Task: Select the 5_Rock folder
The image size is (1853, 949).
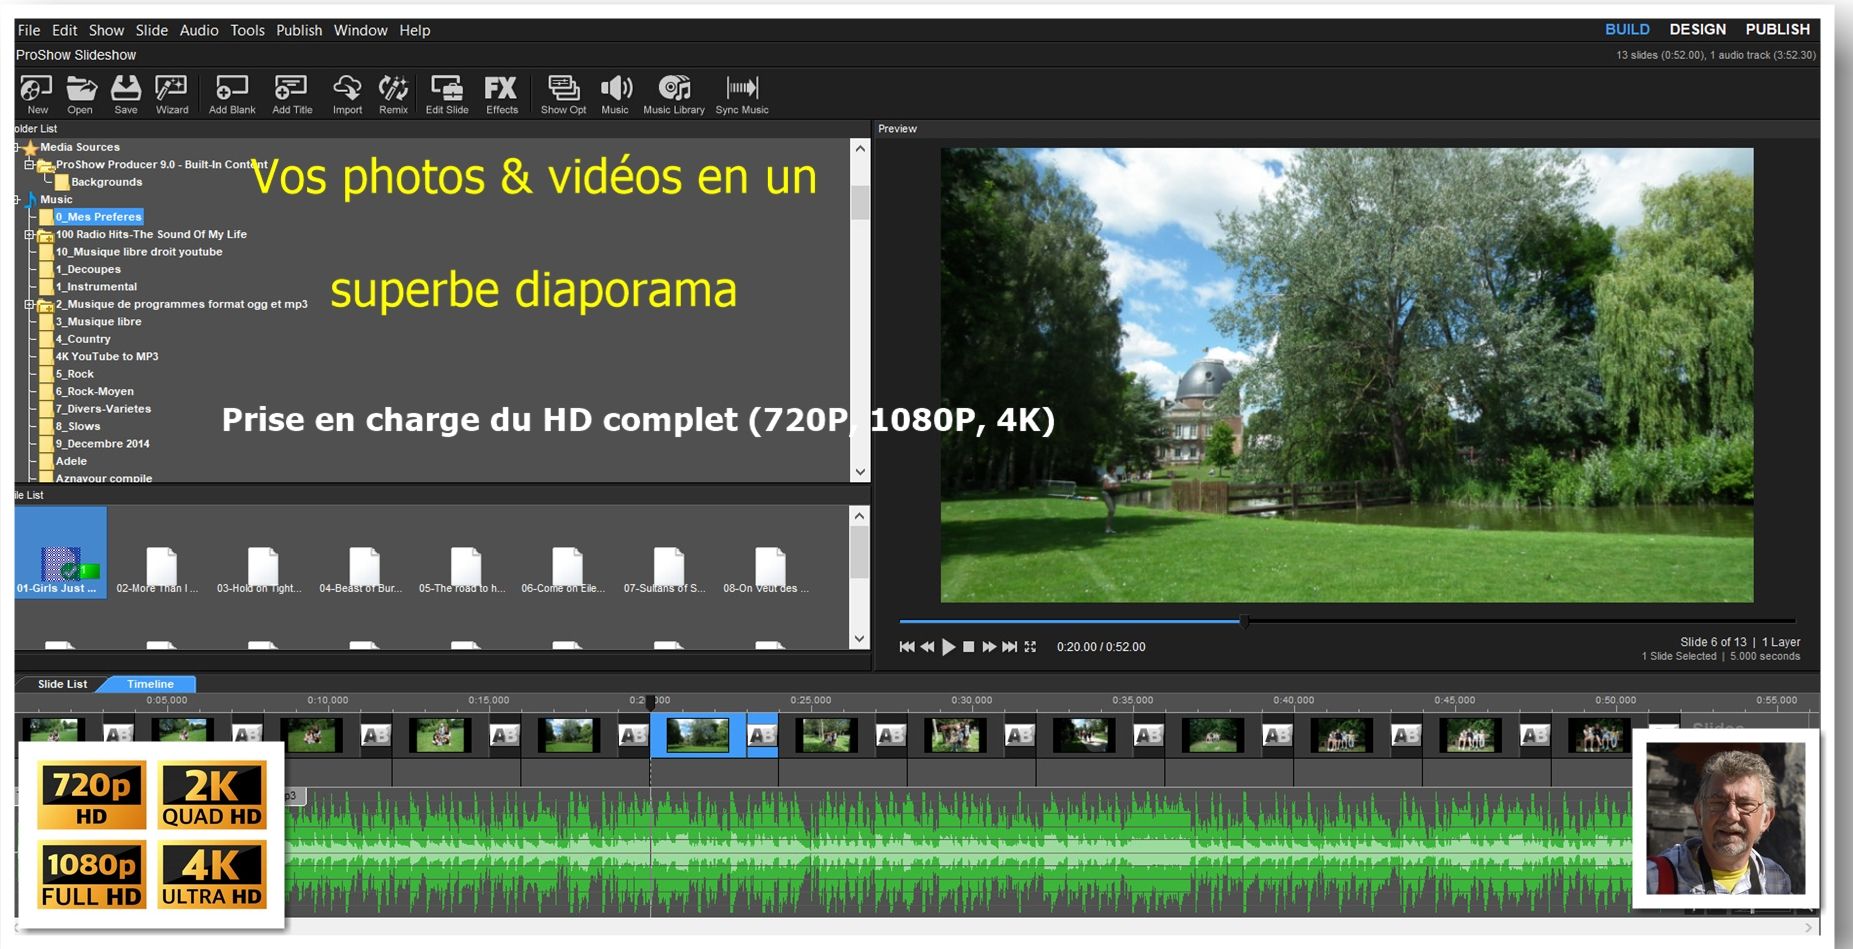Action: [x=74, y=374]
